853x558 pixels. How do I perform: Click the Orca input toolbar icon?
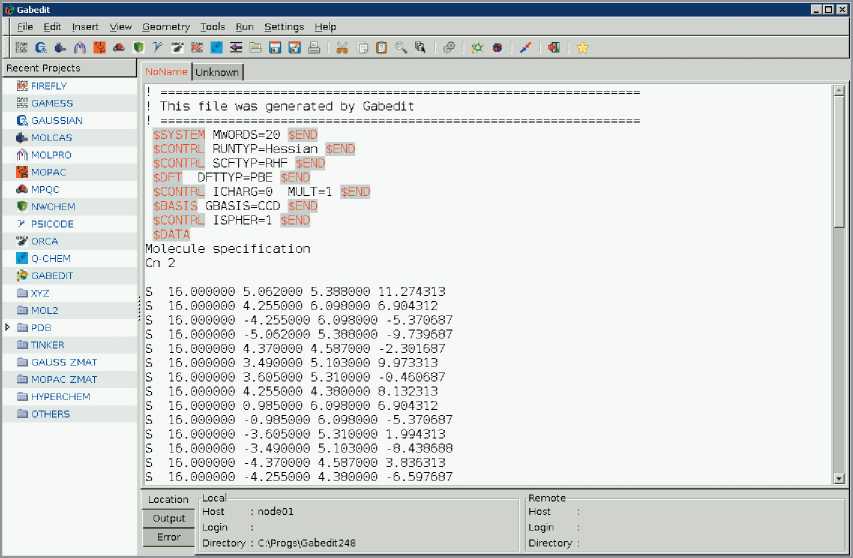tap(177, 48)
